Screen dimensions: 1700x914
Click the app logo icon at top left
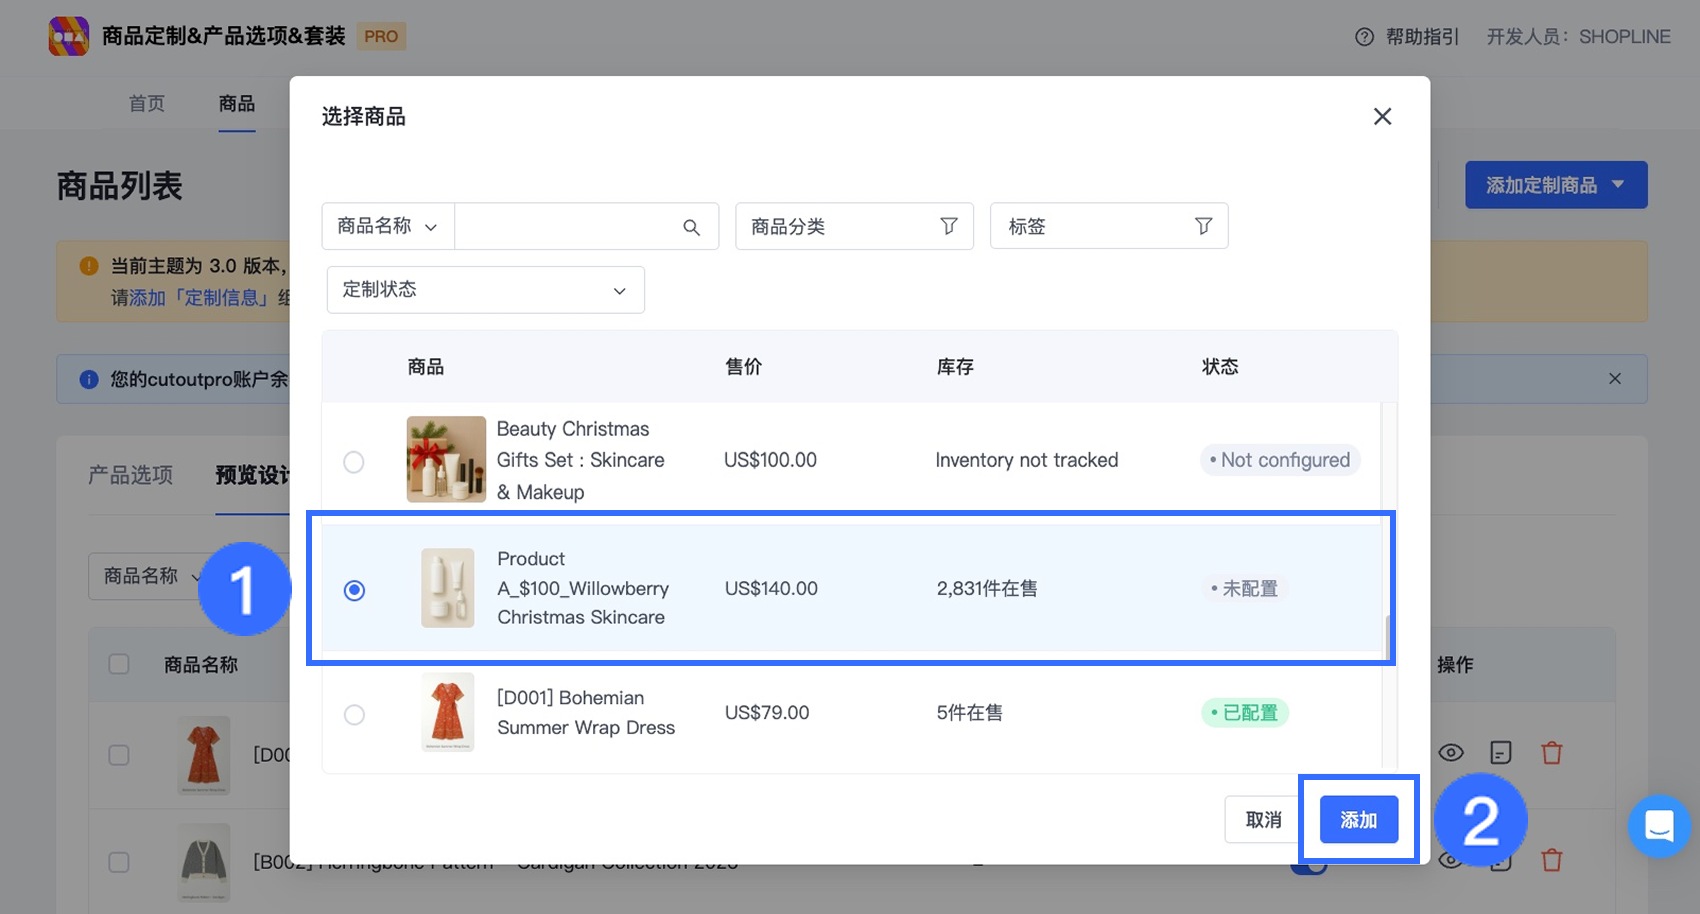pyautogui.click(x=69, y=36)
